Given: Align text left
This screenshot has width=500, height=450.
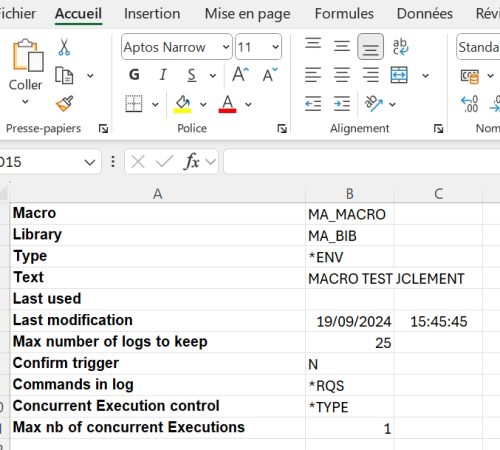Looking at the screenshot, I should [x=313, y=75].
